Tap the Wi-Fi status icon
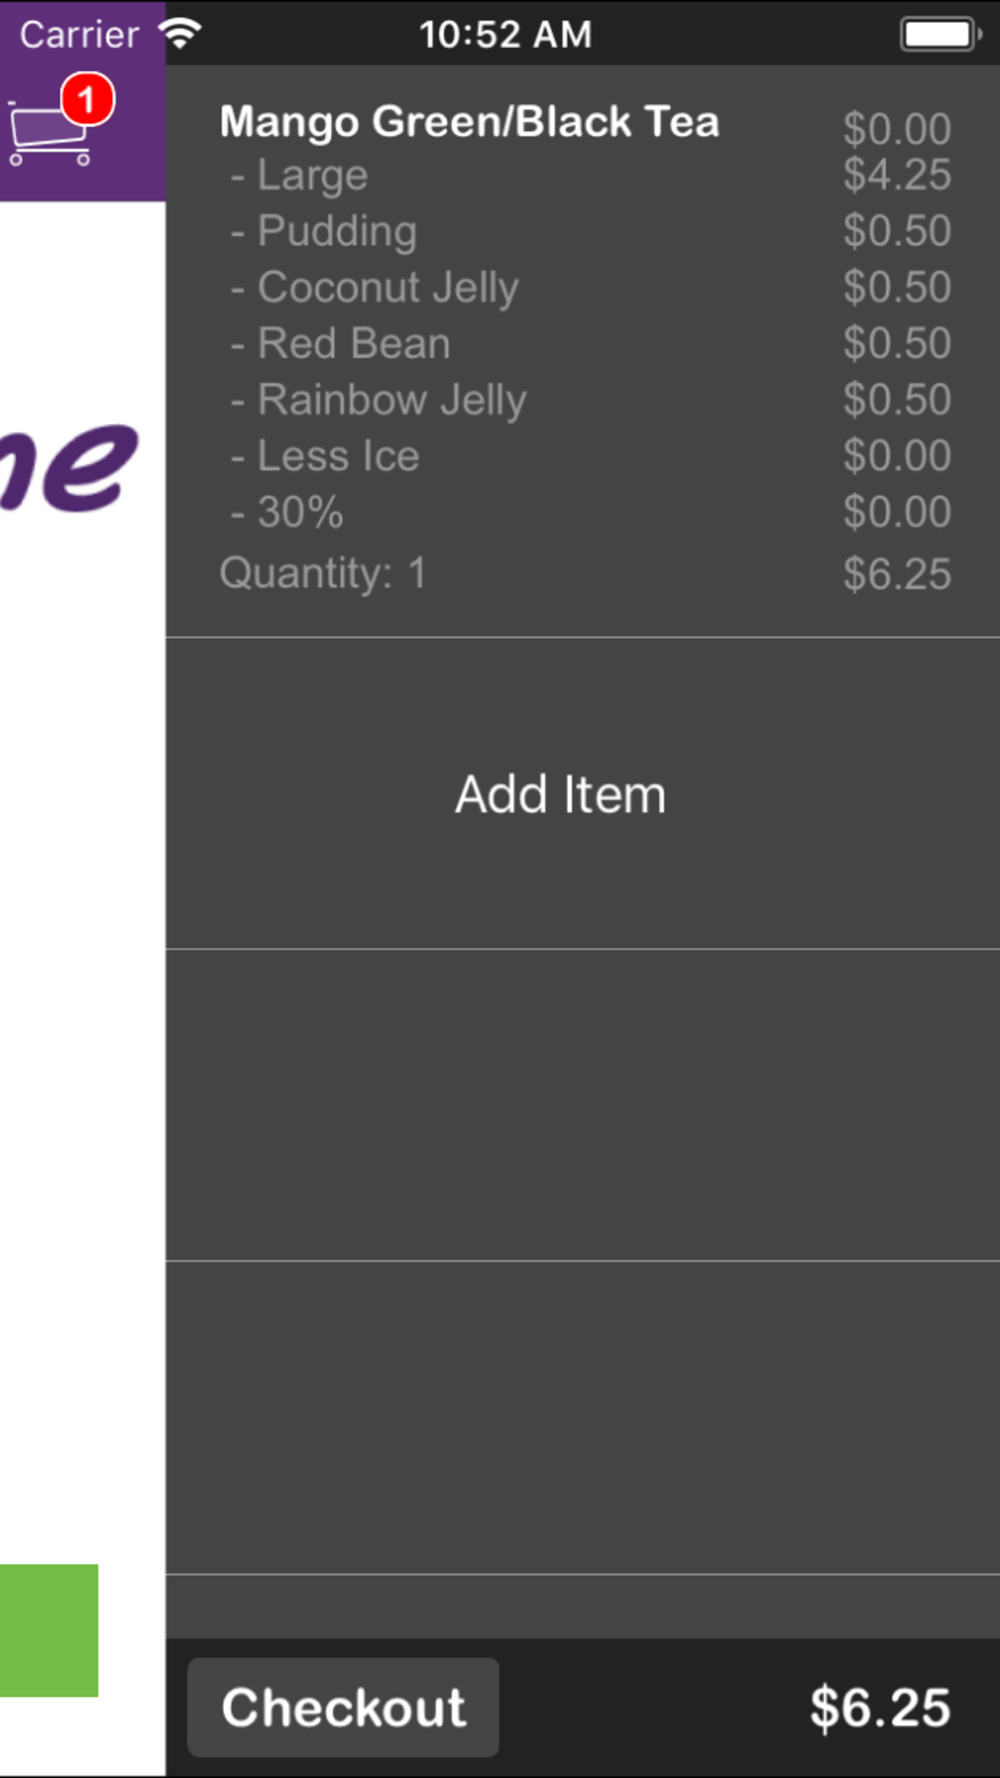 [180, 34]
